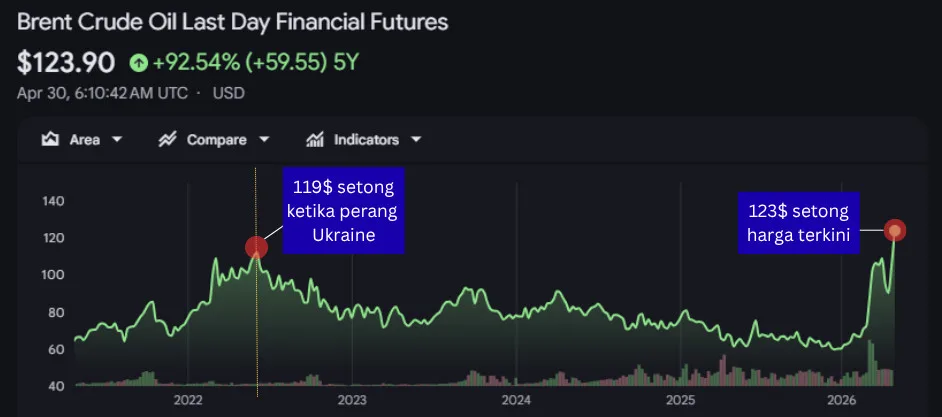The width and height of the screenshot is (942, 417).
Task: Click the Brent Crude Oil title
Action: click(x=232, y=21)
